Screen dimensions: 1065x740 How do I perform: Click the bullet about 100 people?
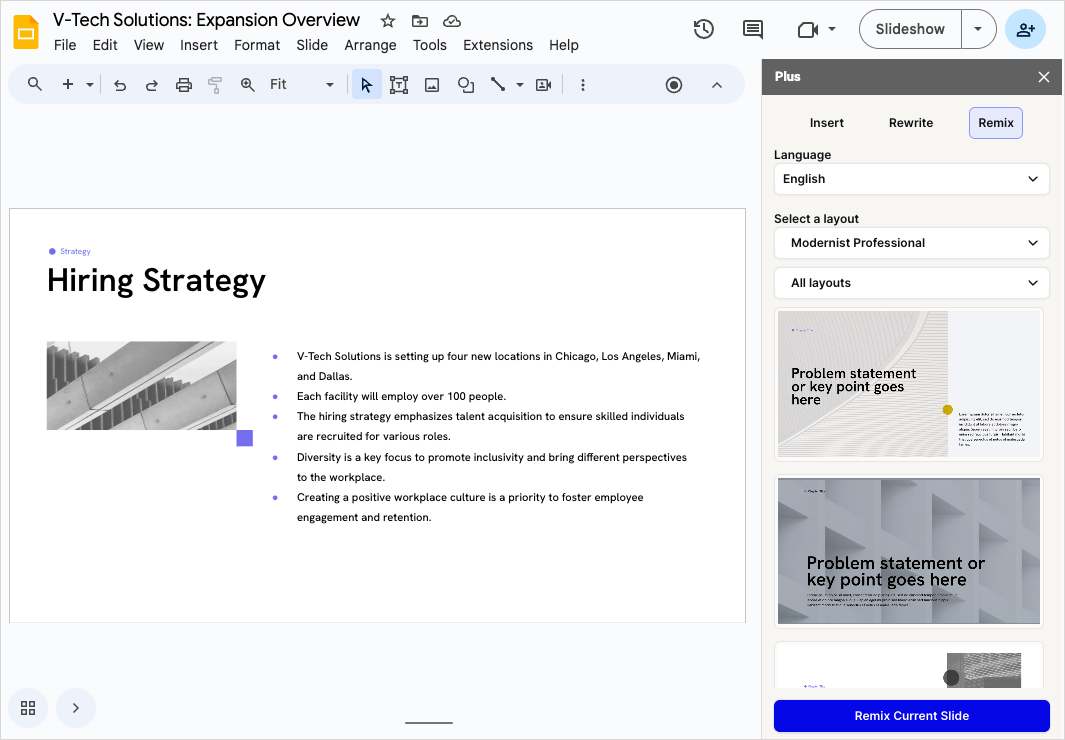[x=401, y=396]
